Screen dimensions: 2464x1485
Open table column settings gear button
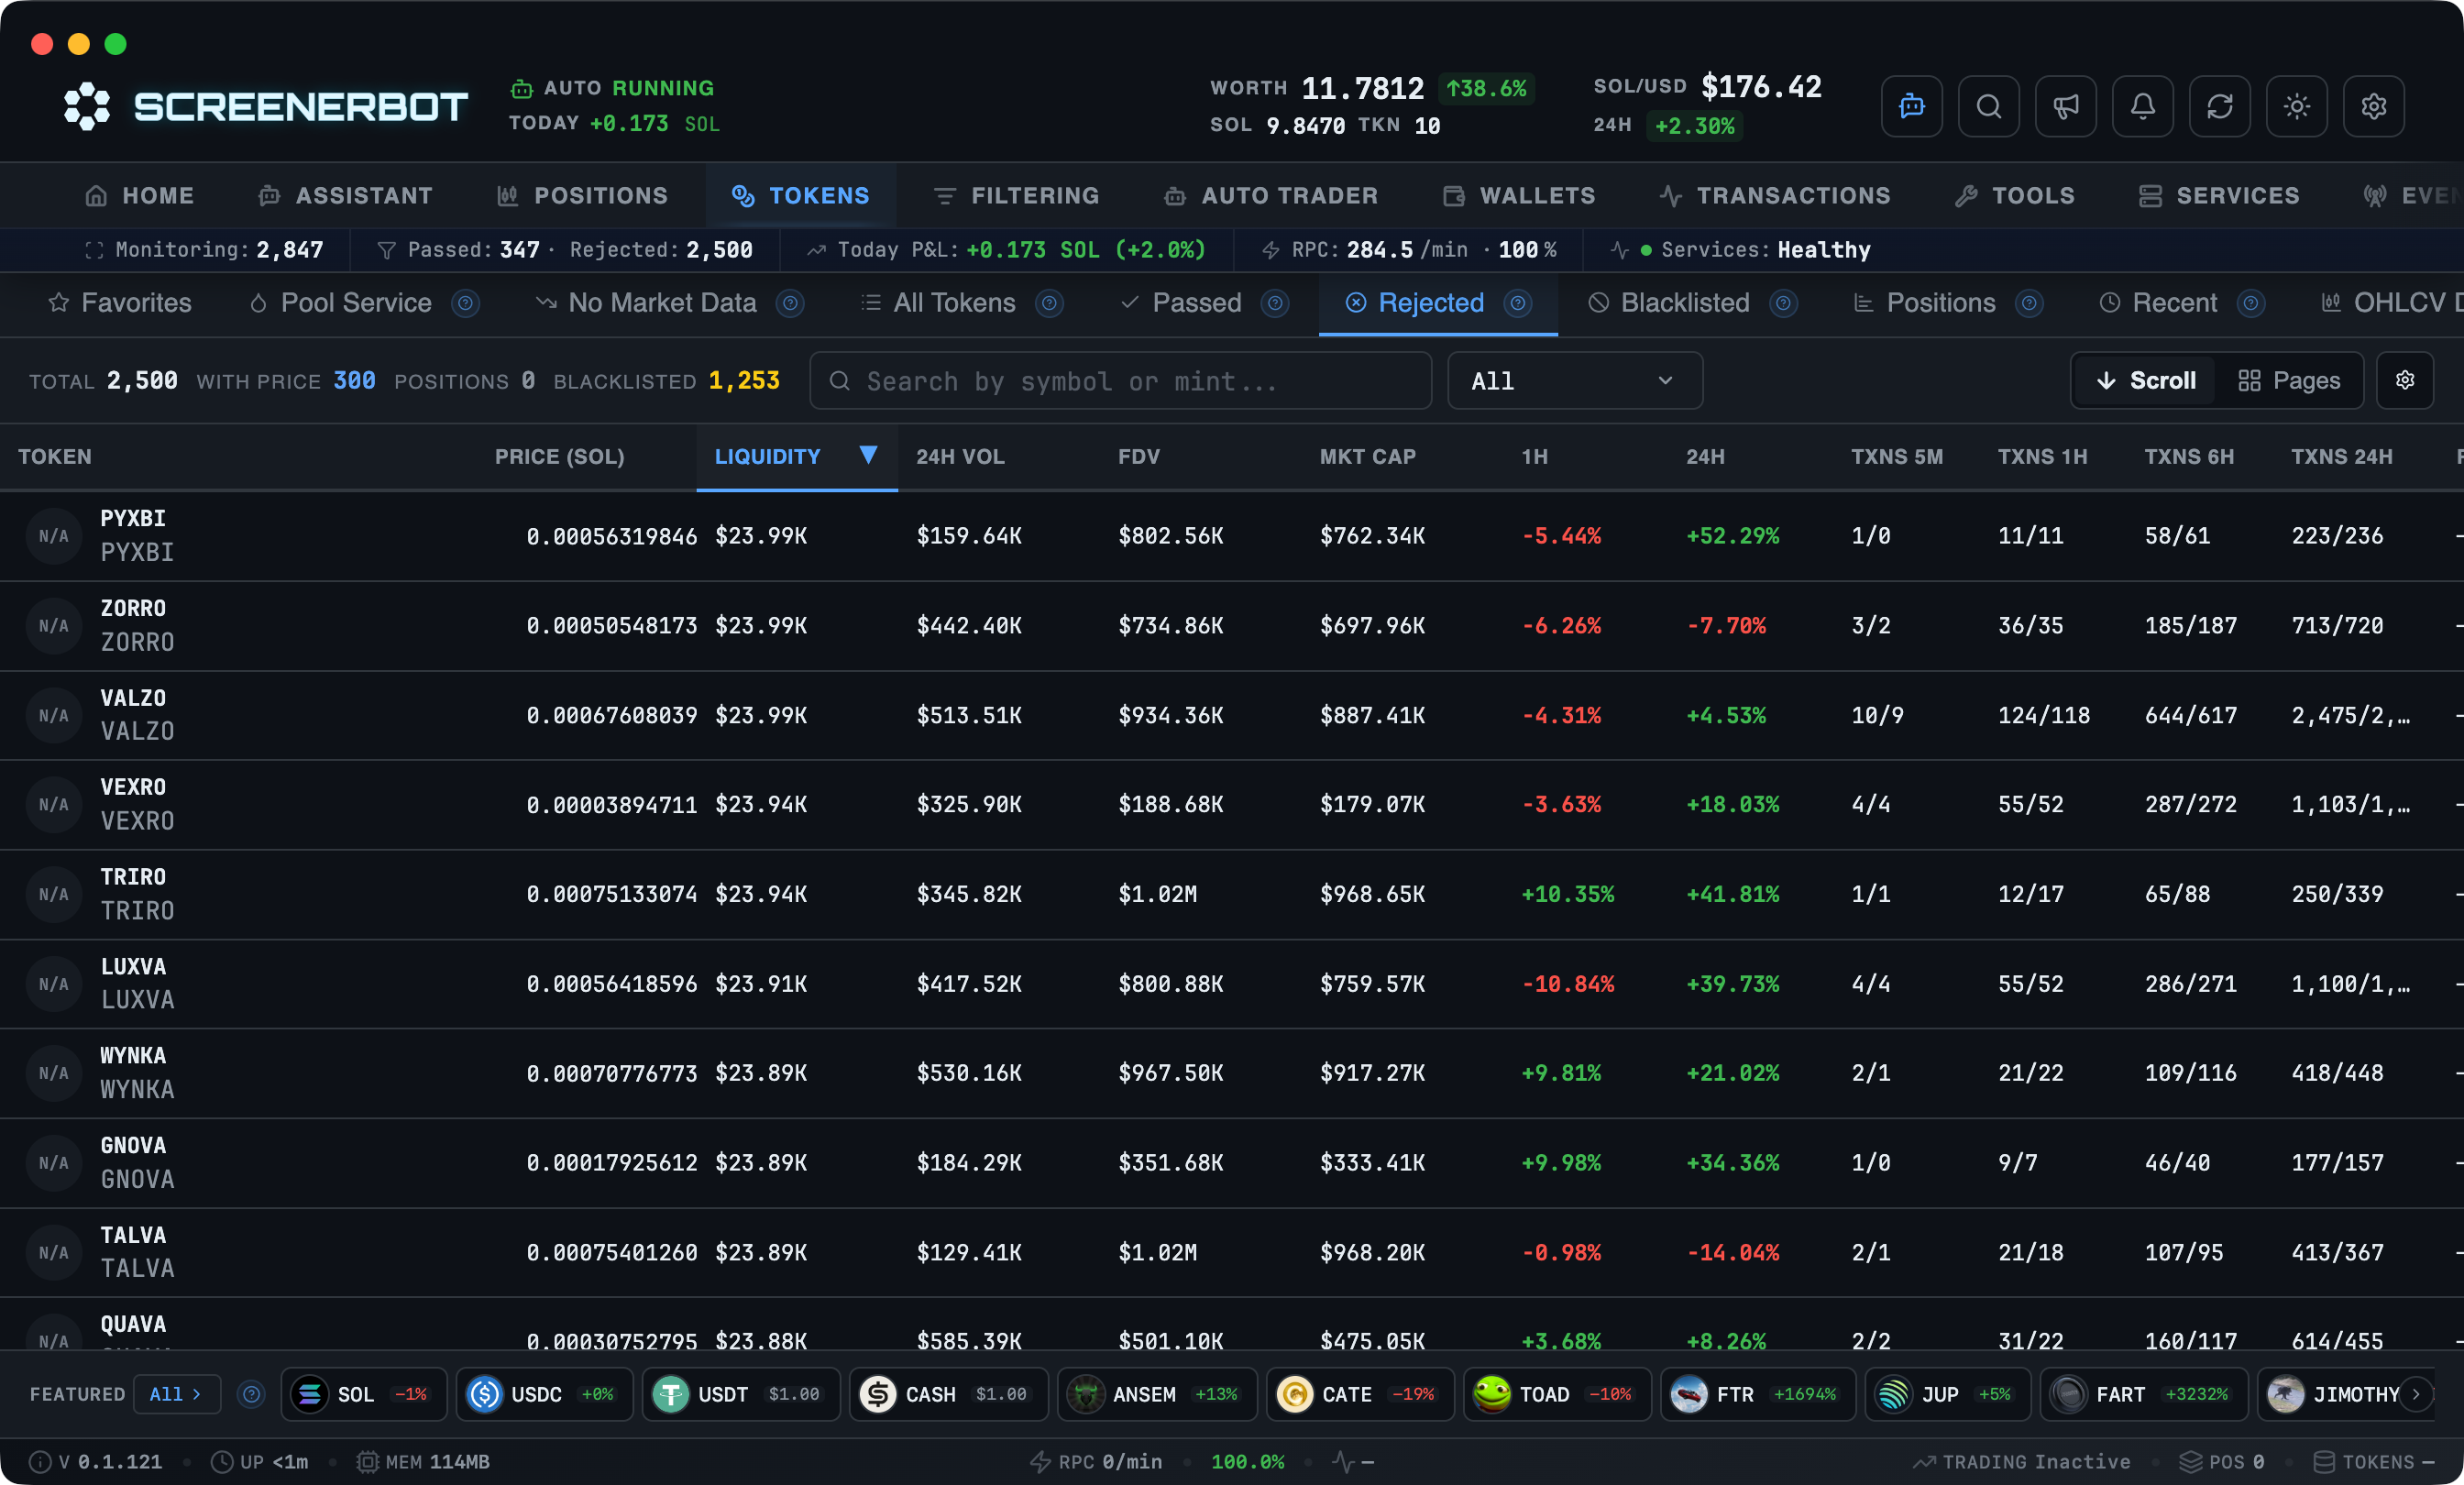pos(2404,380)
